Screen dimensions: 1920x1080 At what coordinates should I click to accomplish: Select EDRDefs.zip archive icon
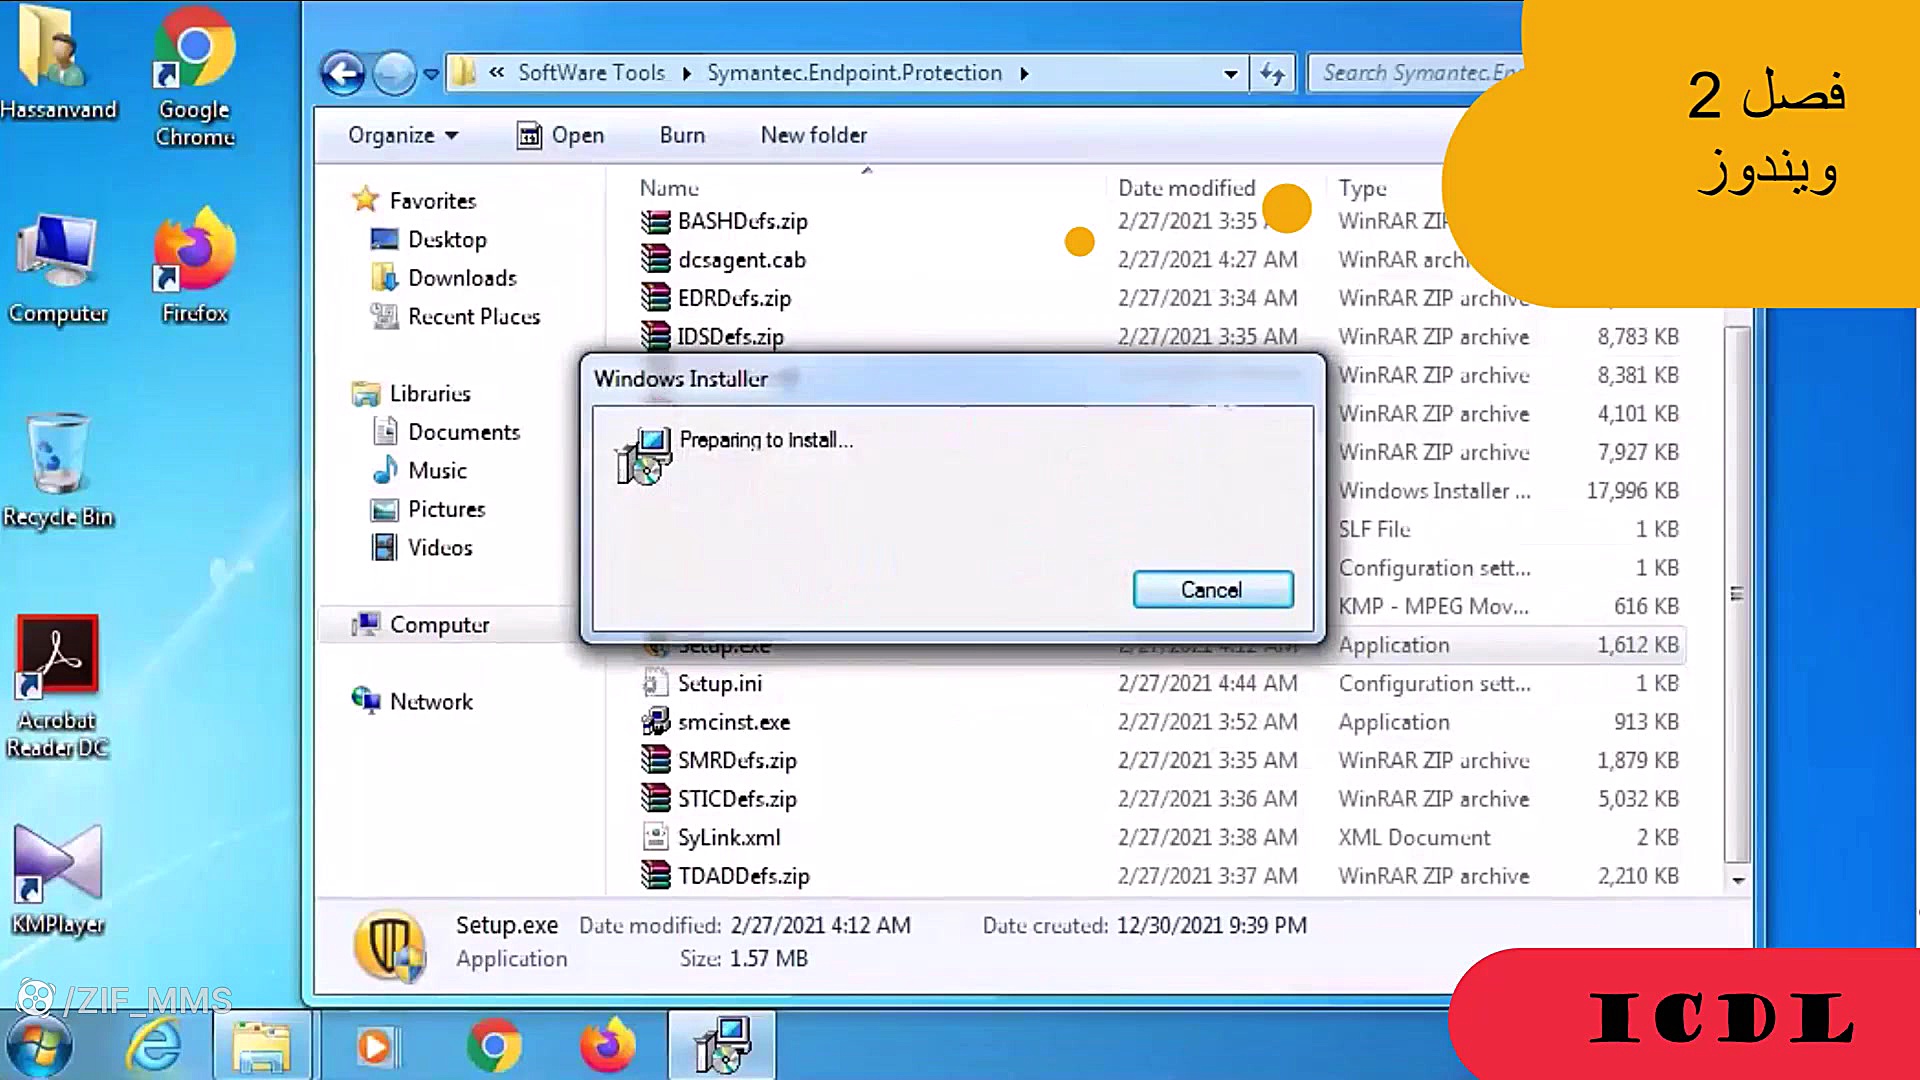pos(655,298)
